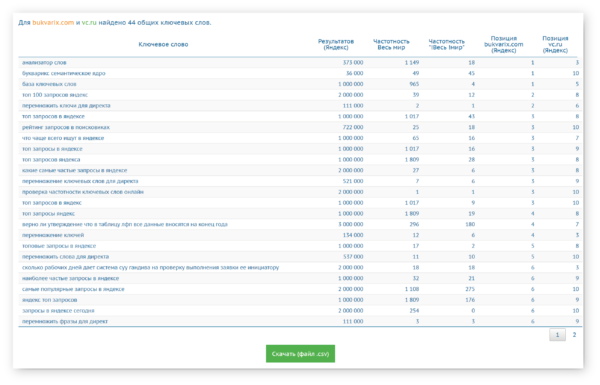
Task: Select exact frequency cell 45
Action: [471, 73]
